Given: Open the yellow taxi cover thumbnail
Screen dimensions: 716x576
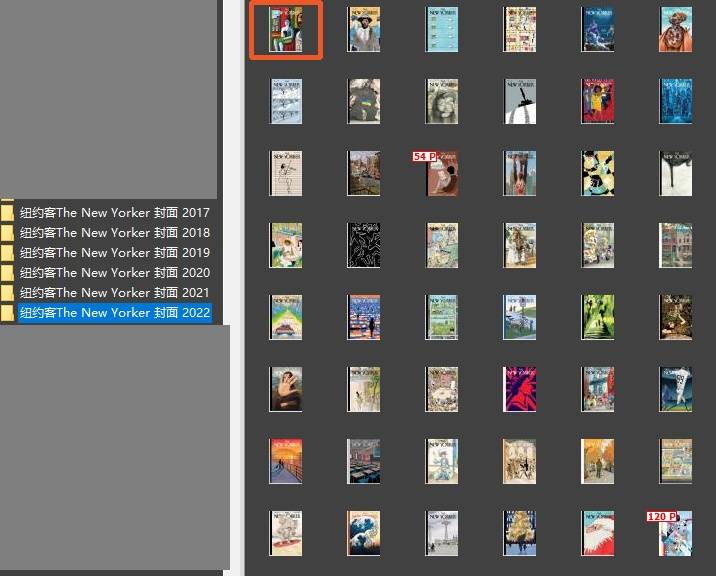Looking at the screenshot, I should [285, 317].
